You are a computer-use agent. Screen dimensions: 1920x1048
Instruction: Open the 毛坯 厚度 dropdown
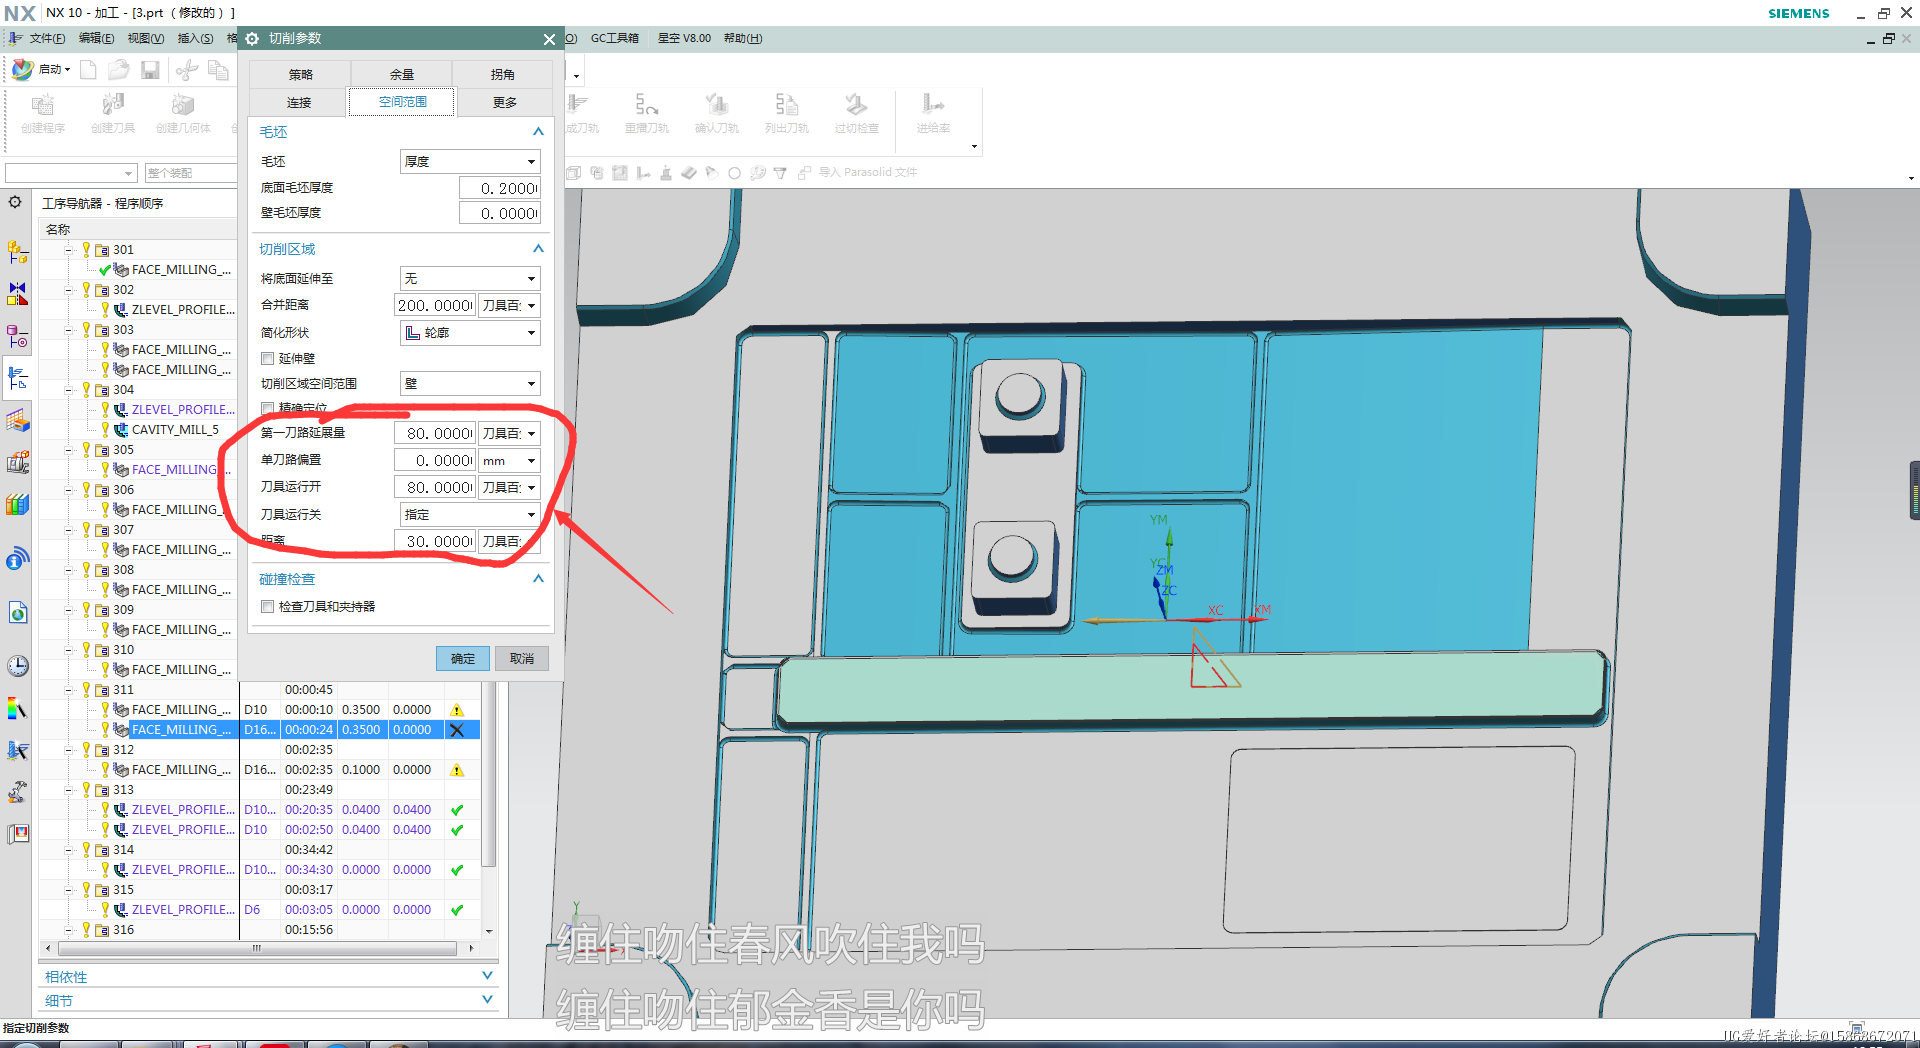click(470, 161)
